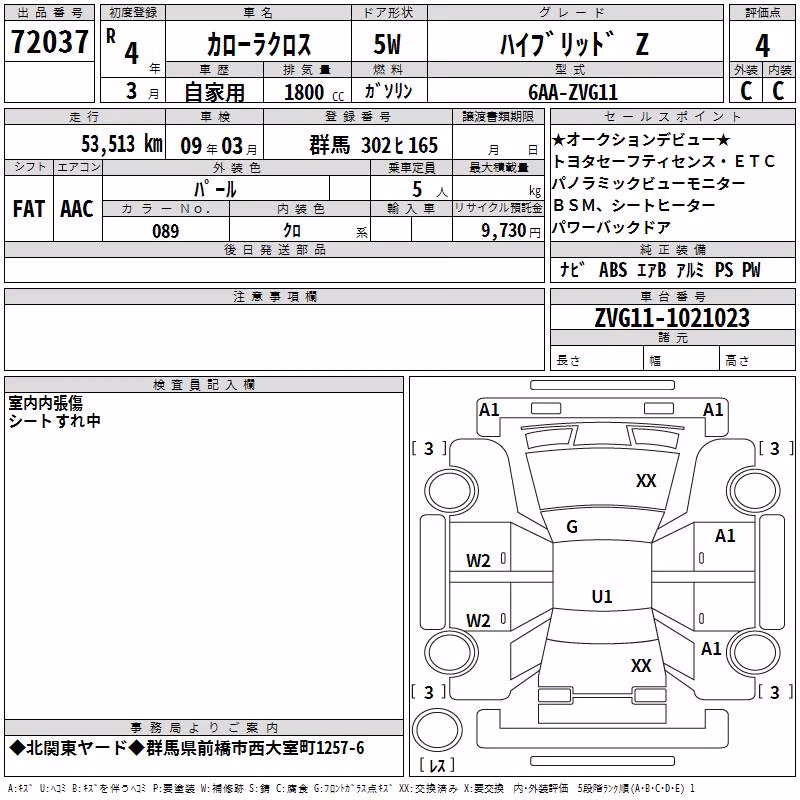This screenshot has height=800, width=800.
Task: Select the color number 089
Action: (x=165, y=231)
